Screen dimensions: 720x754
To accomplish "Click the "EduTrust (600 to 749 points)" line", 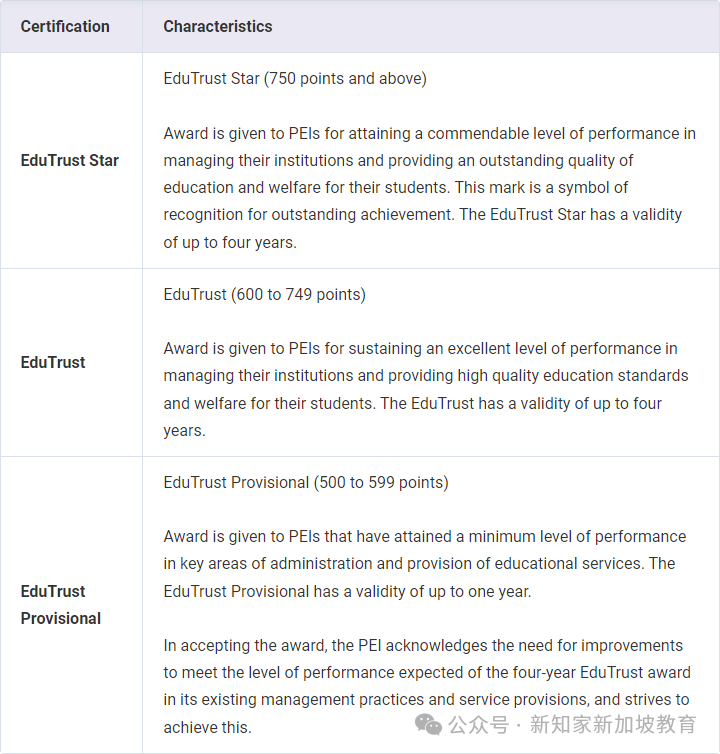I will [265, 294].
